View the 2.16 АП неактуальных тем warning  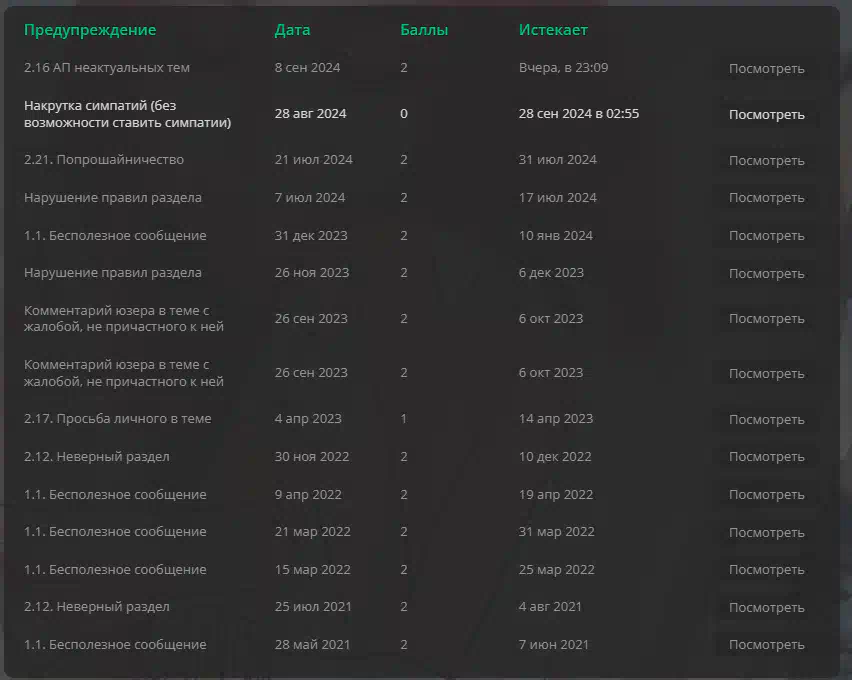766,68
